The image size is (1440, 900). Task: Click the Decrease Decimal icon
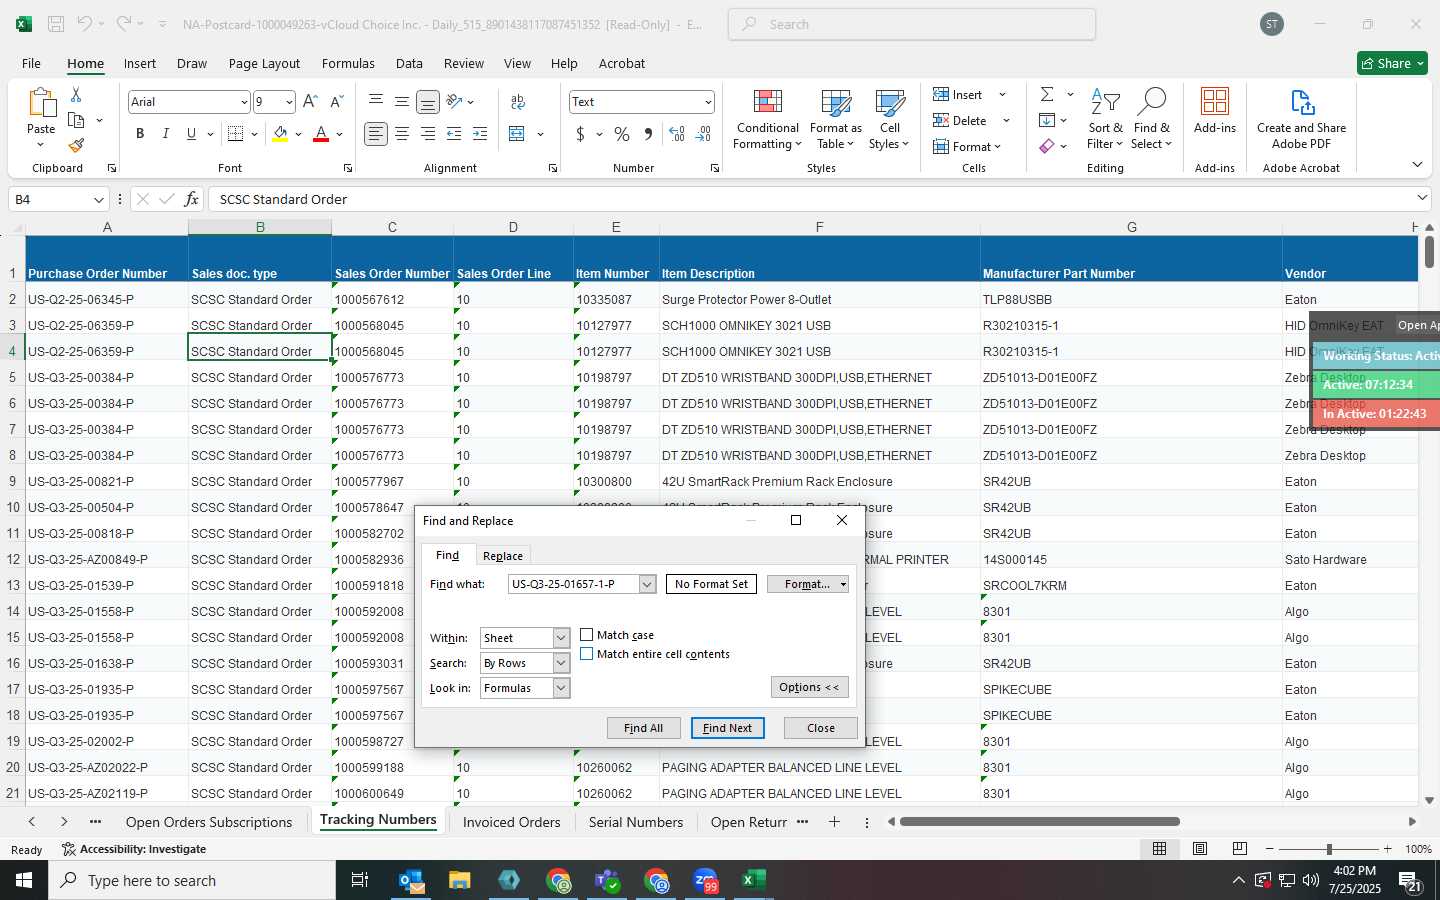tap(703, 134)
